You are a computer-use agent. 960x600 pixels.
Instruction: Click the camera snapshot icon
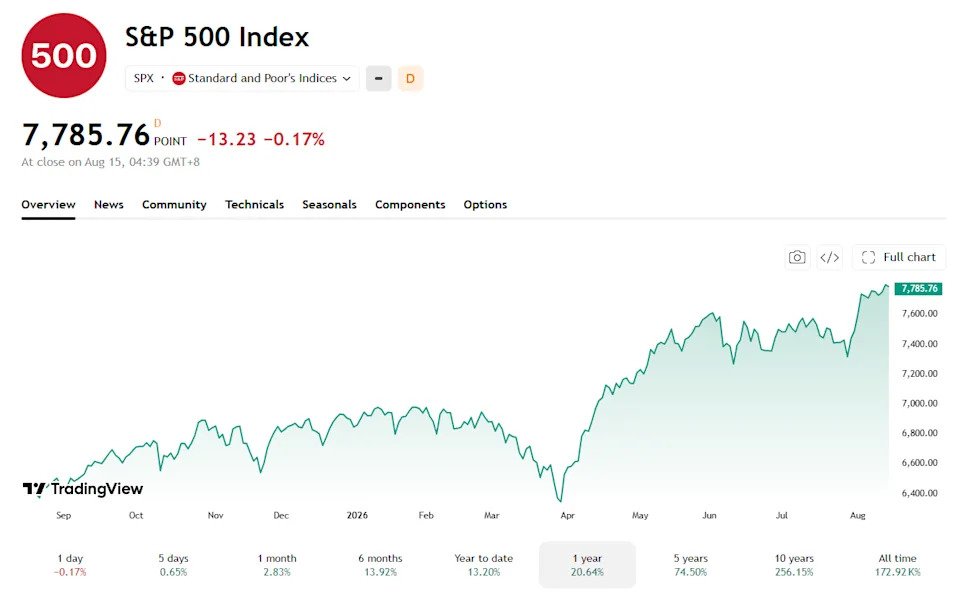coord(797,257)
